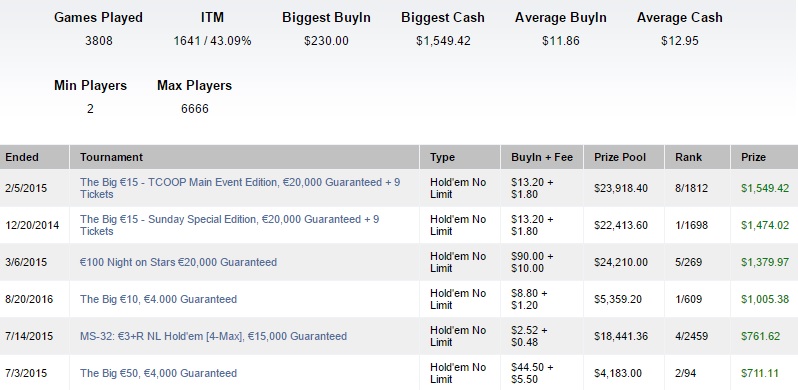
Task: Select the 2/5/2015 ended date cell
Action: (34, 188)
